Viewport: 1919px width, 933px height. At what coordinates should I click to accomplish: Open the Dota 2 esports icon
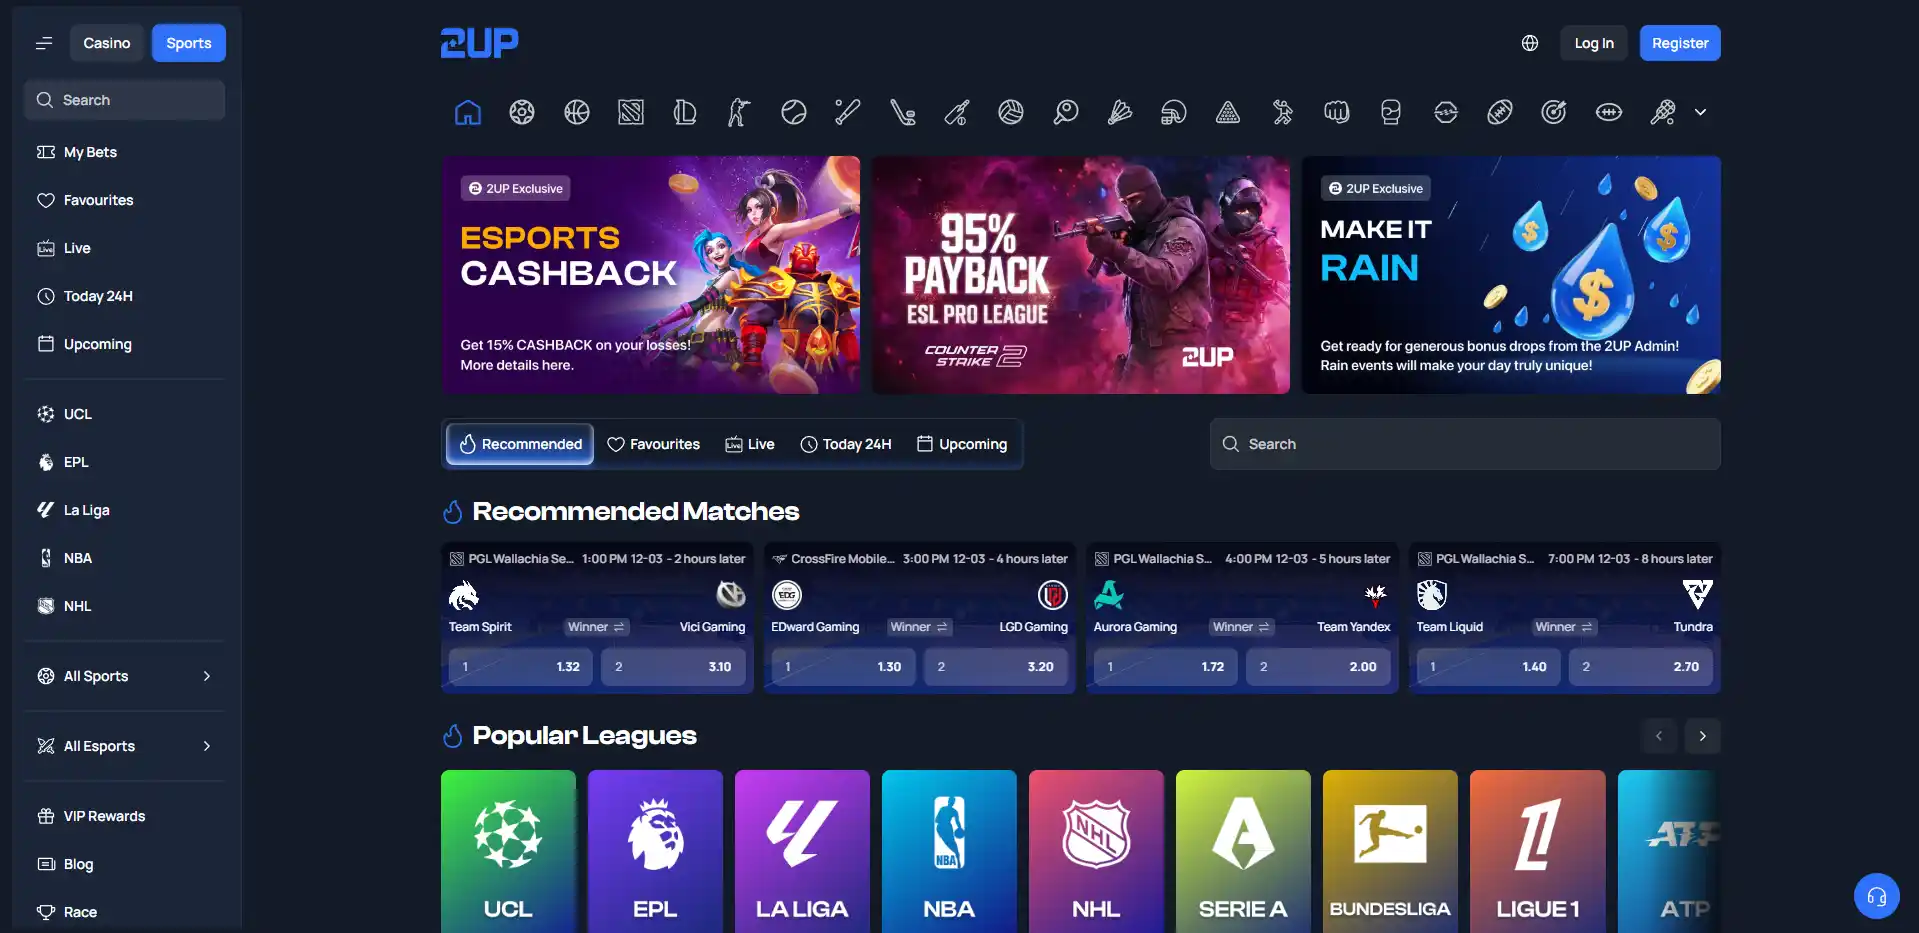[631, 112]
